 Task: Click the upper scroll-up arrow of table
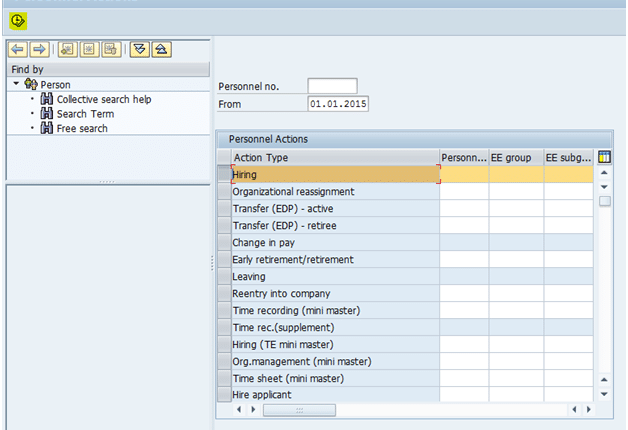tap(604, 173)
